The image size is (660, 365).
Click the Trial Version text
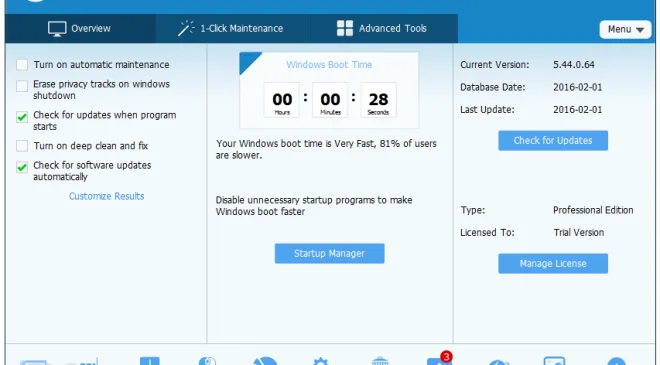579,232
